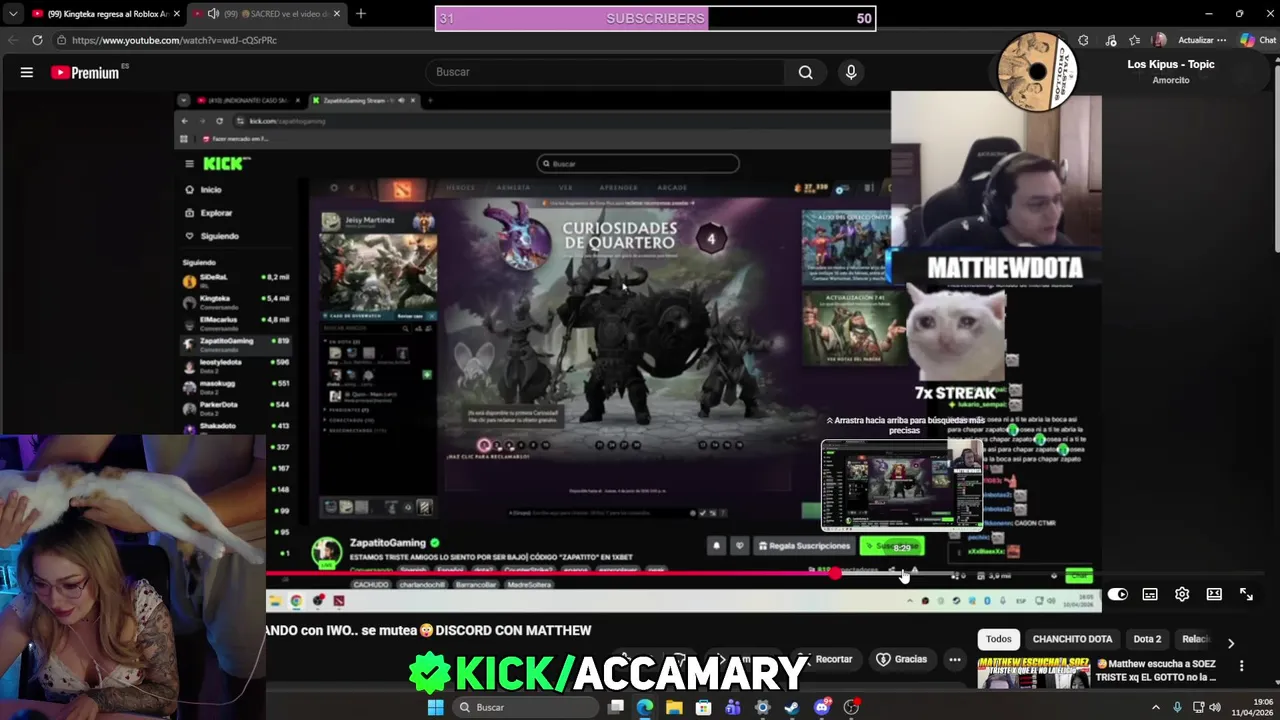
Task: Show more filter chips with right chevron
Action: point(1231,643)
